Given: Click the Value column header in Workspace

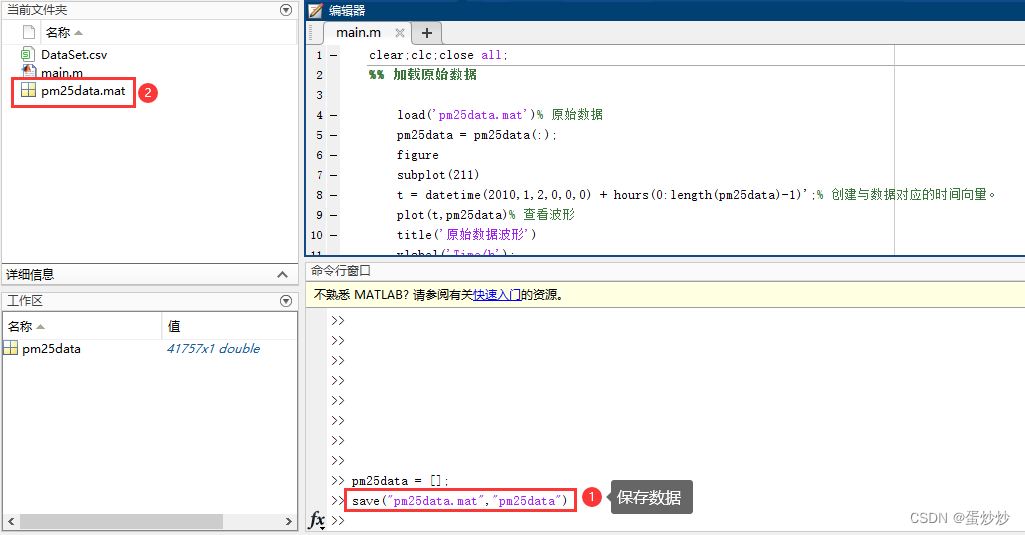Looking at the screenshot, I should [x=174, y=326].
